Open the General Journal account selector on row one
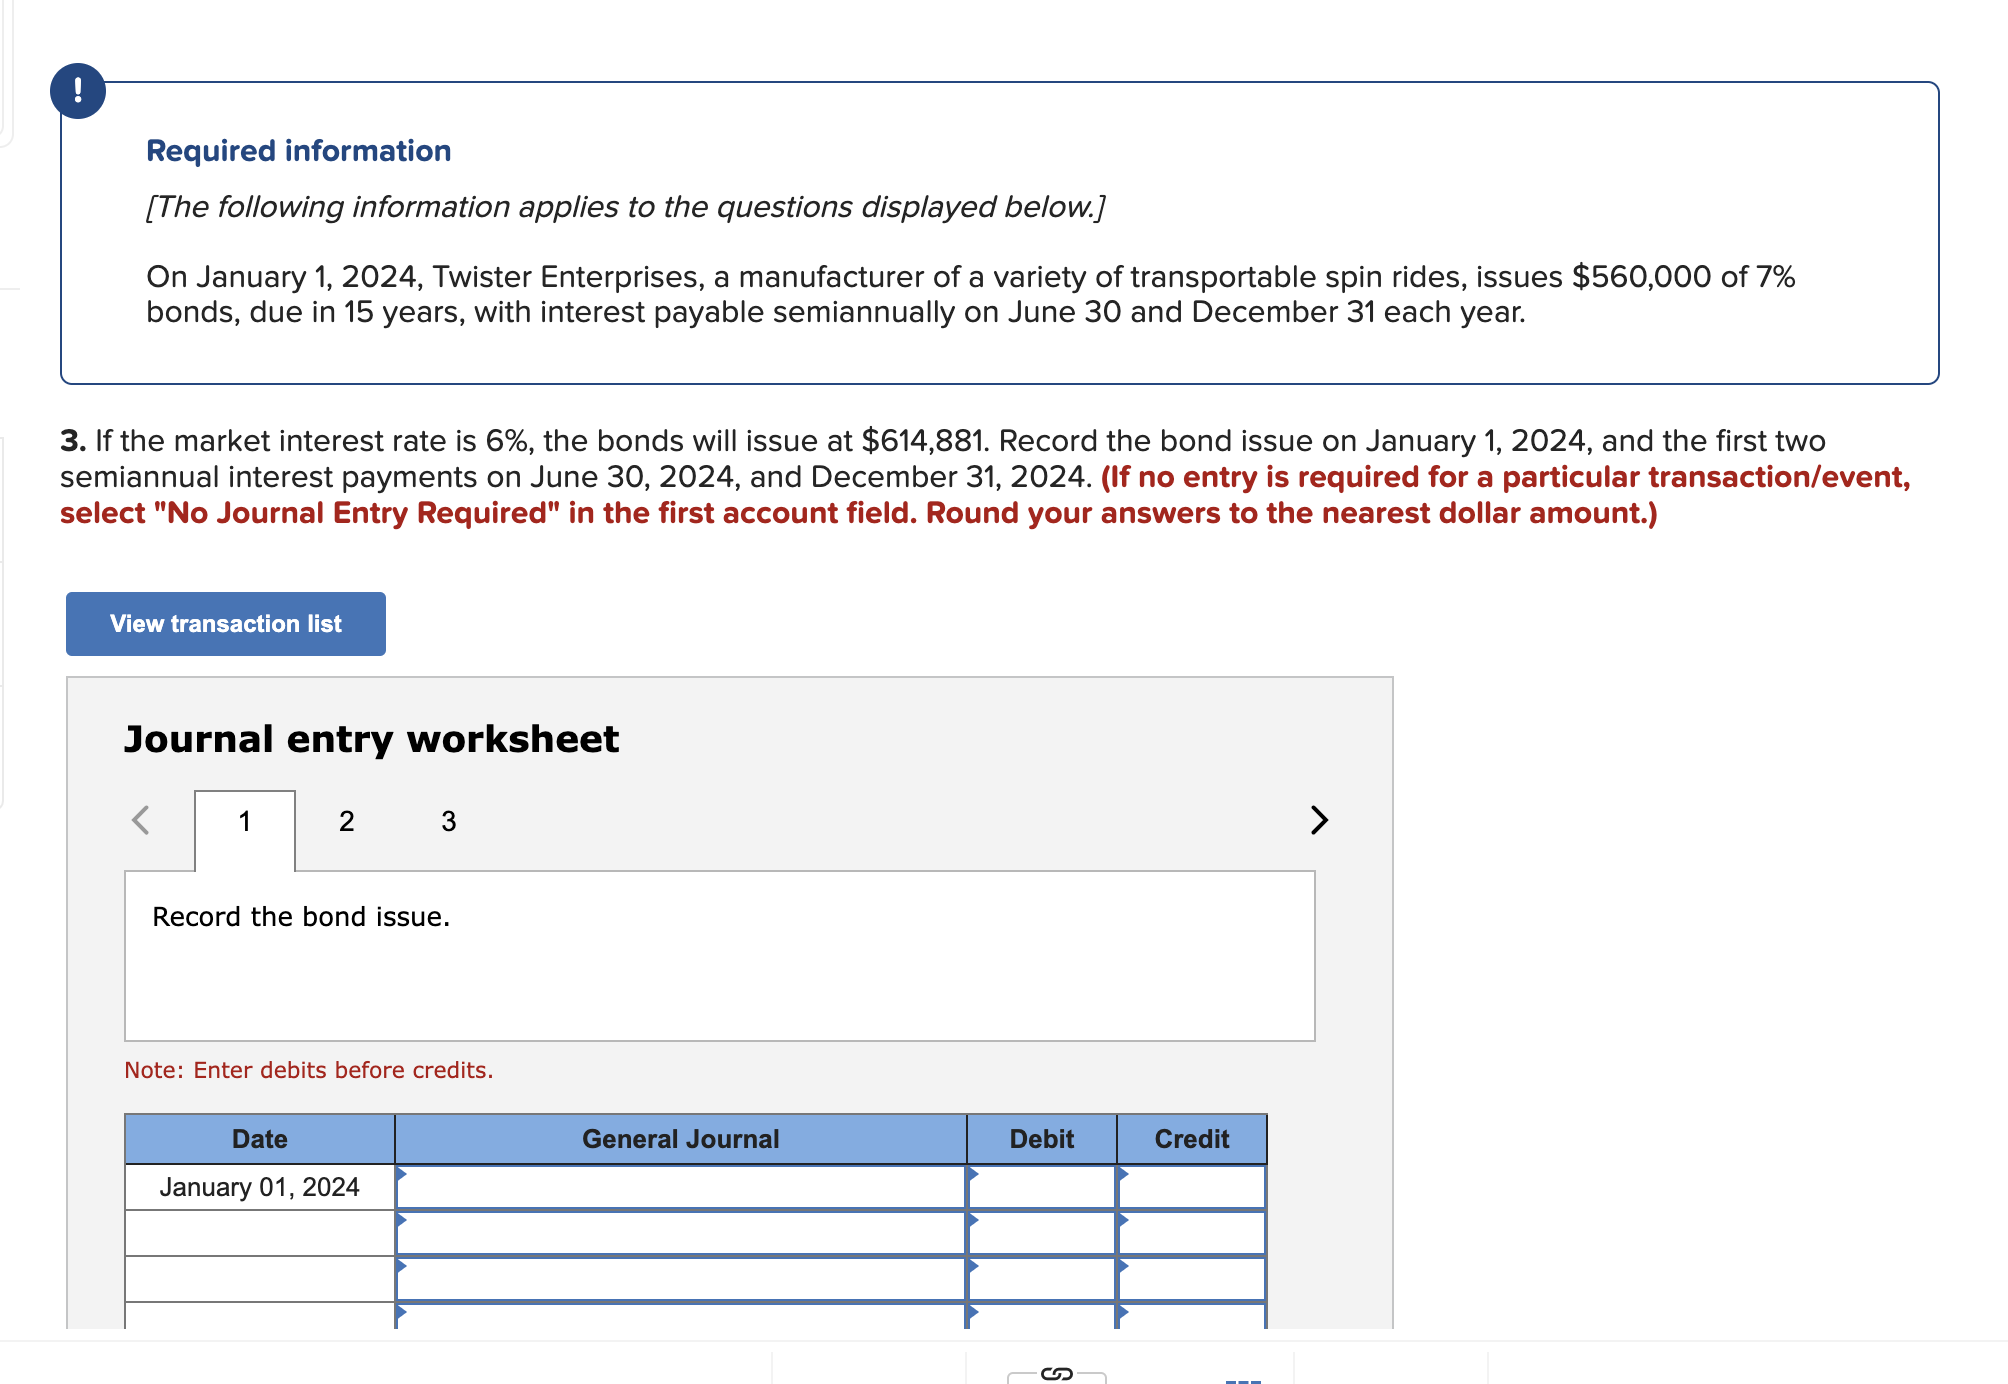This screenshot has width=2008, height=1384. tap(680, 1187)
